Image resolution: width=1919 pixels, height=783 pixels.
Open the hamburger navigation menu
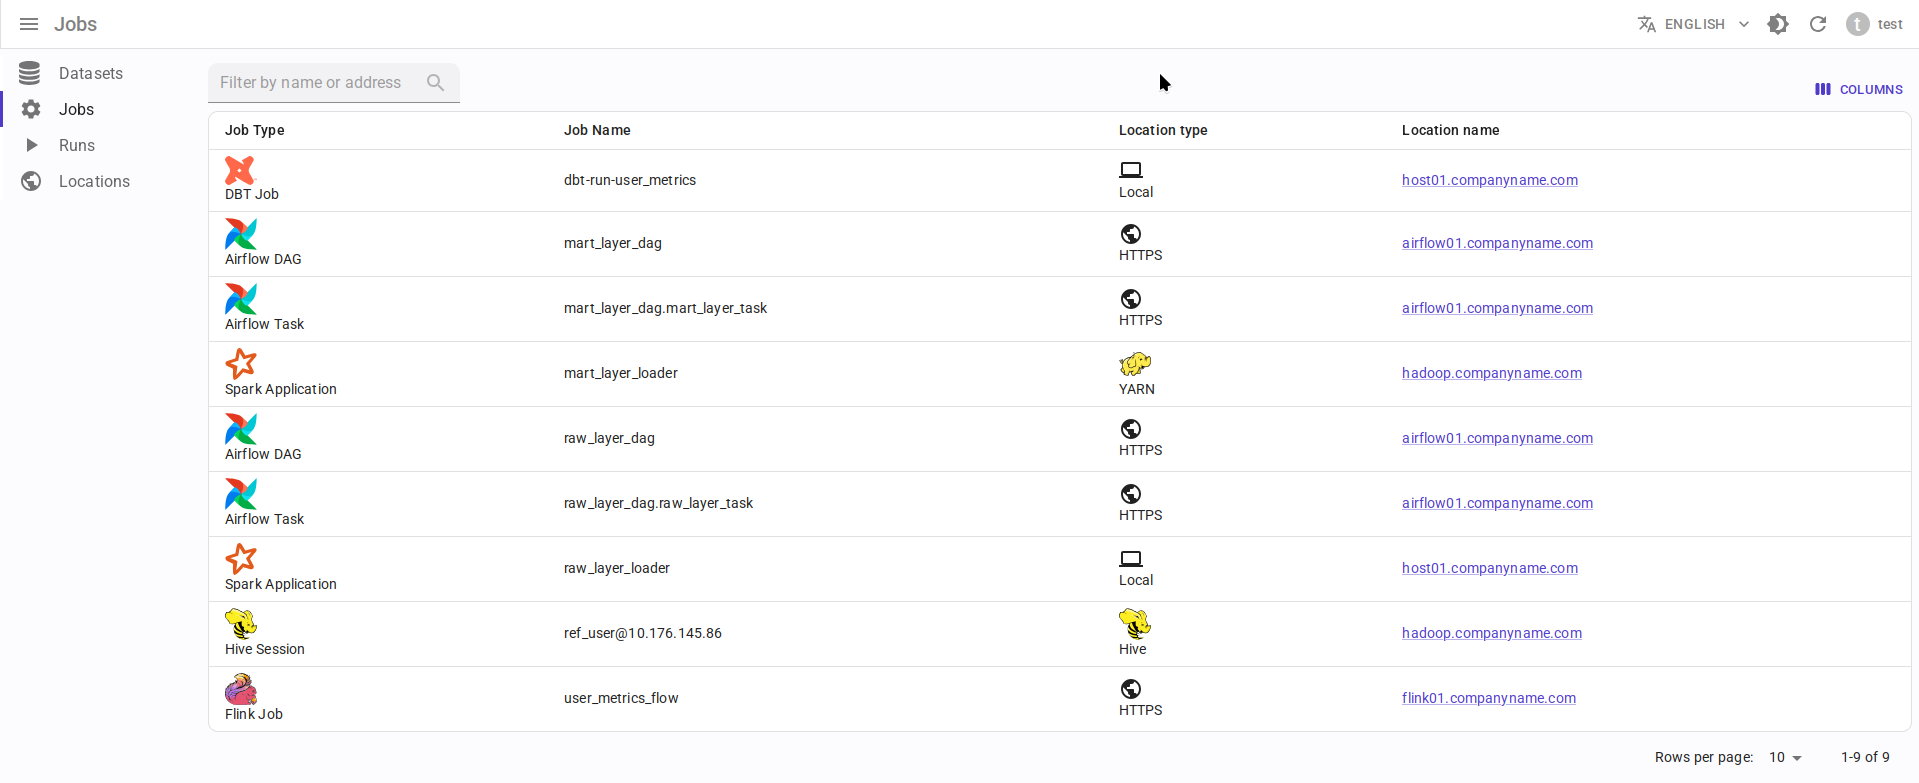coord(29,24)
